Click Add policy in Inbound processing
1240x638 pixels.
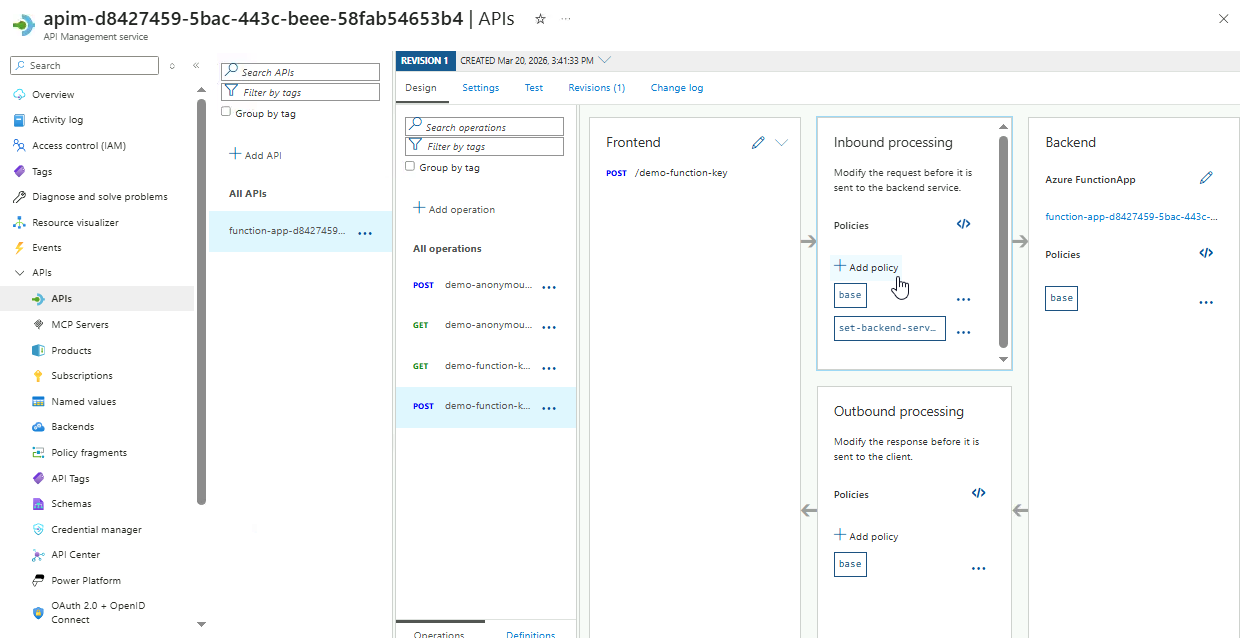tap(866, 267)
